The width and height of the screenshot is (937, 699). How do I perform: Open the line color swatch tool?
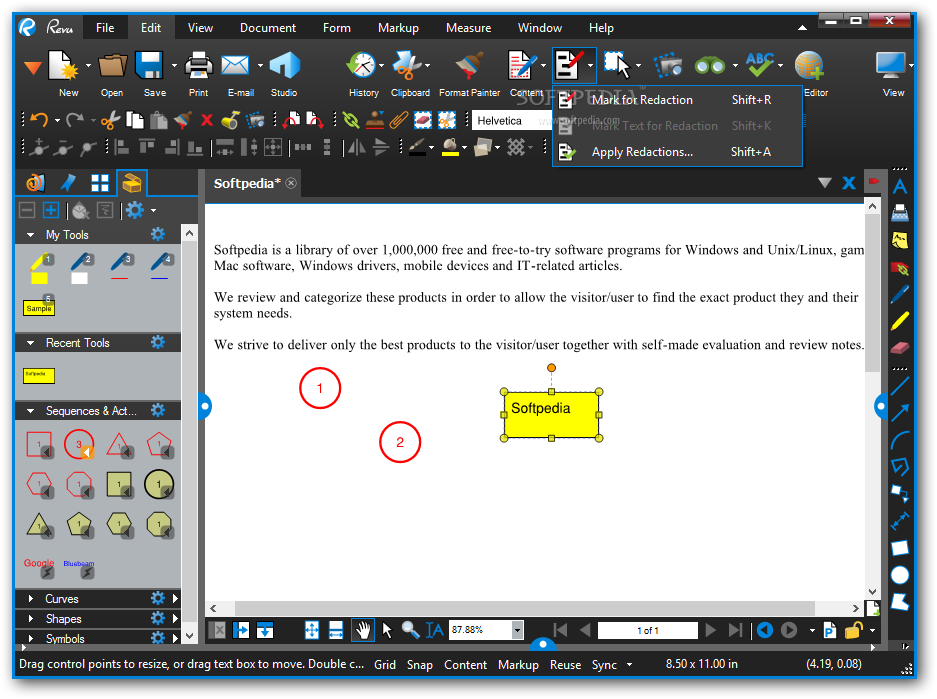click(x=417, y=147)
